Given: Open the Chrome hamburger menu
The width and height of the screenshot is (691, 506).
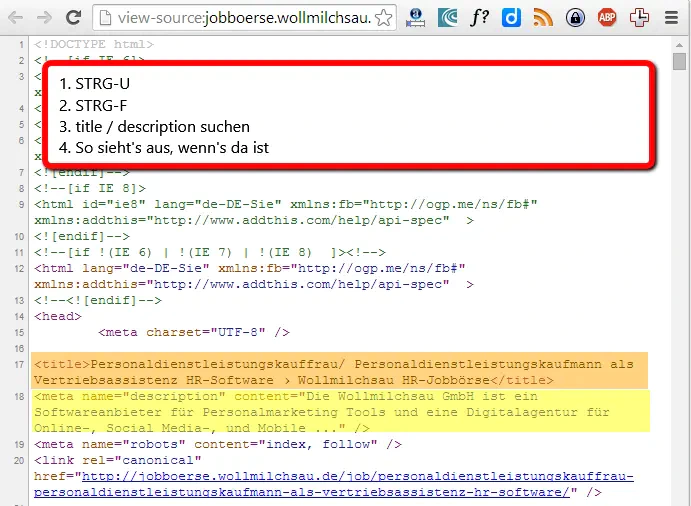Looking at the screenshot, I should pos(672,18).
